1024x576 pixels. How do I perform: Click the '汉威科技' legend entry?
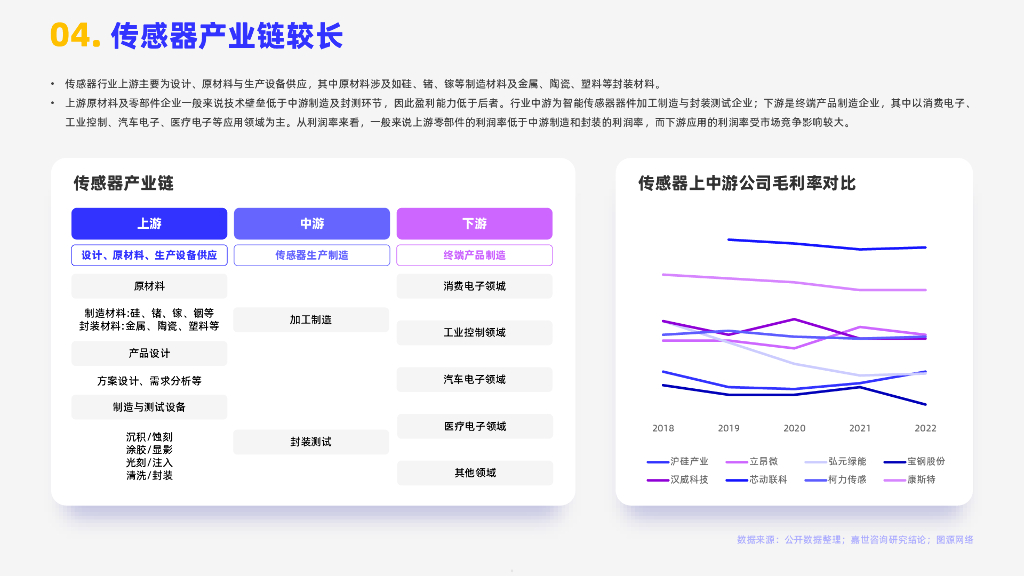pos(678,479)
